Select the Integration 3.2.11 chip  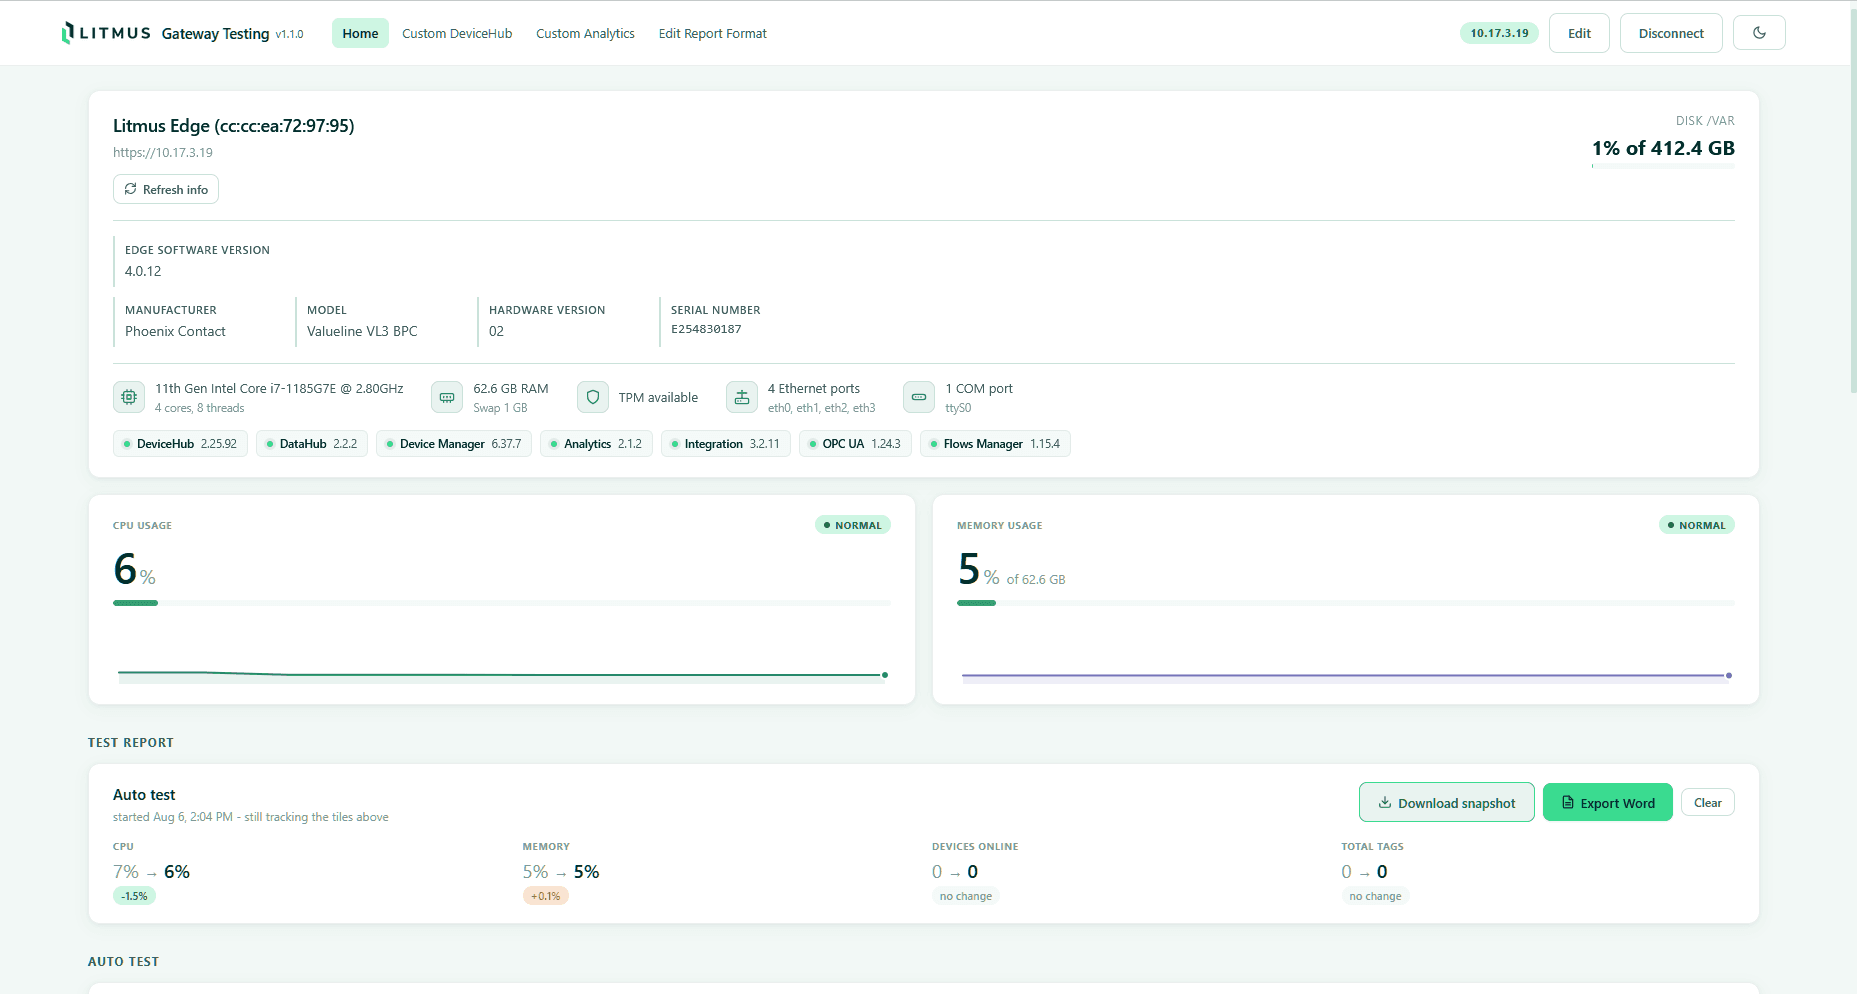(726, 444)
